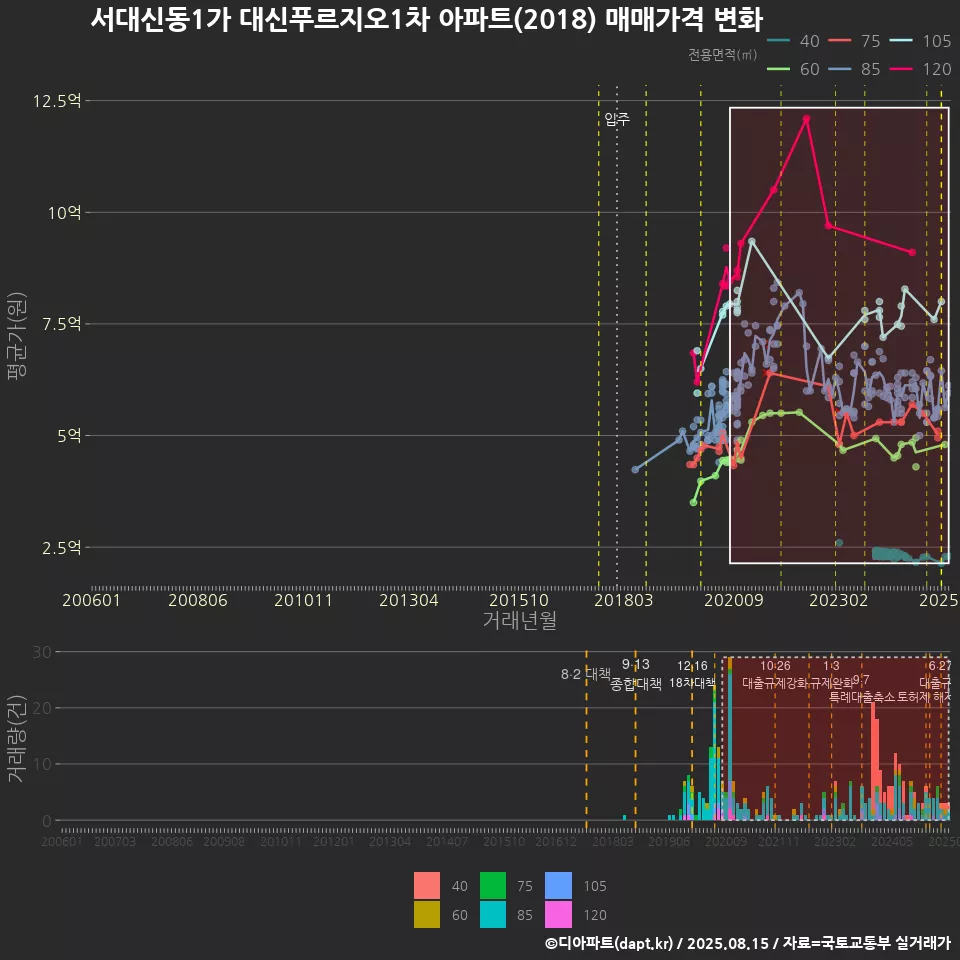Click the 12·16 18차대책 policy marker label

pos(692,674)
